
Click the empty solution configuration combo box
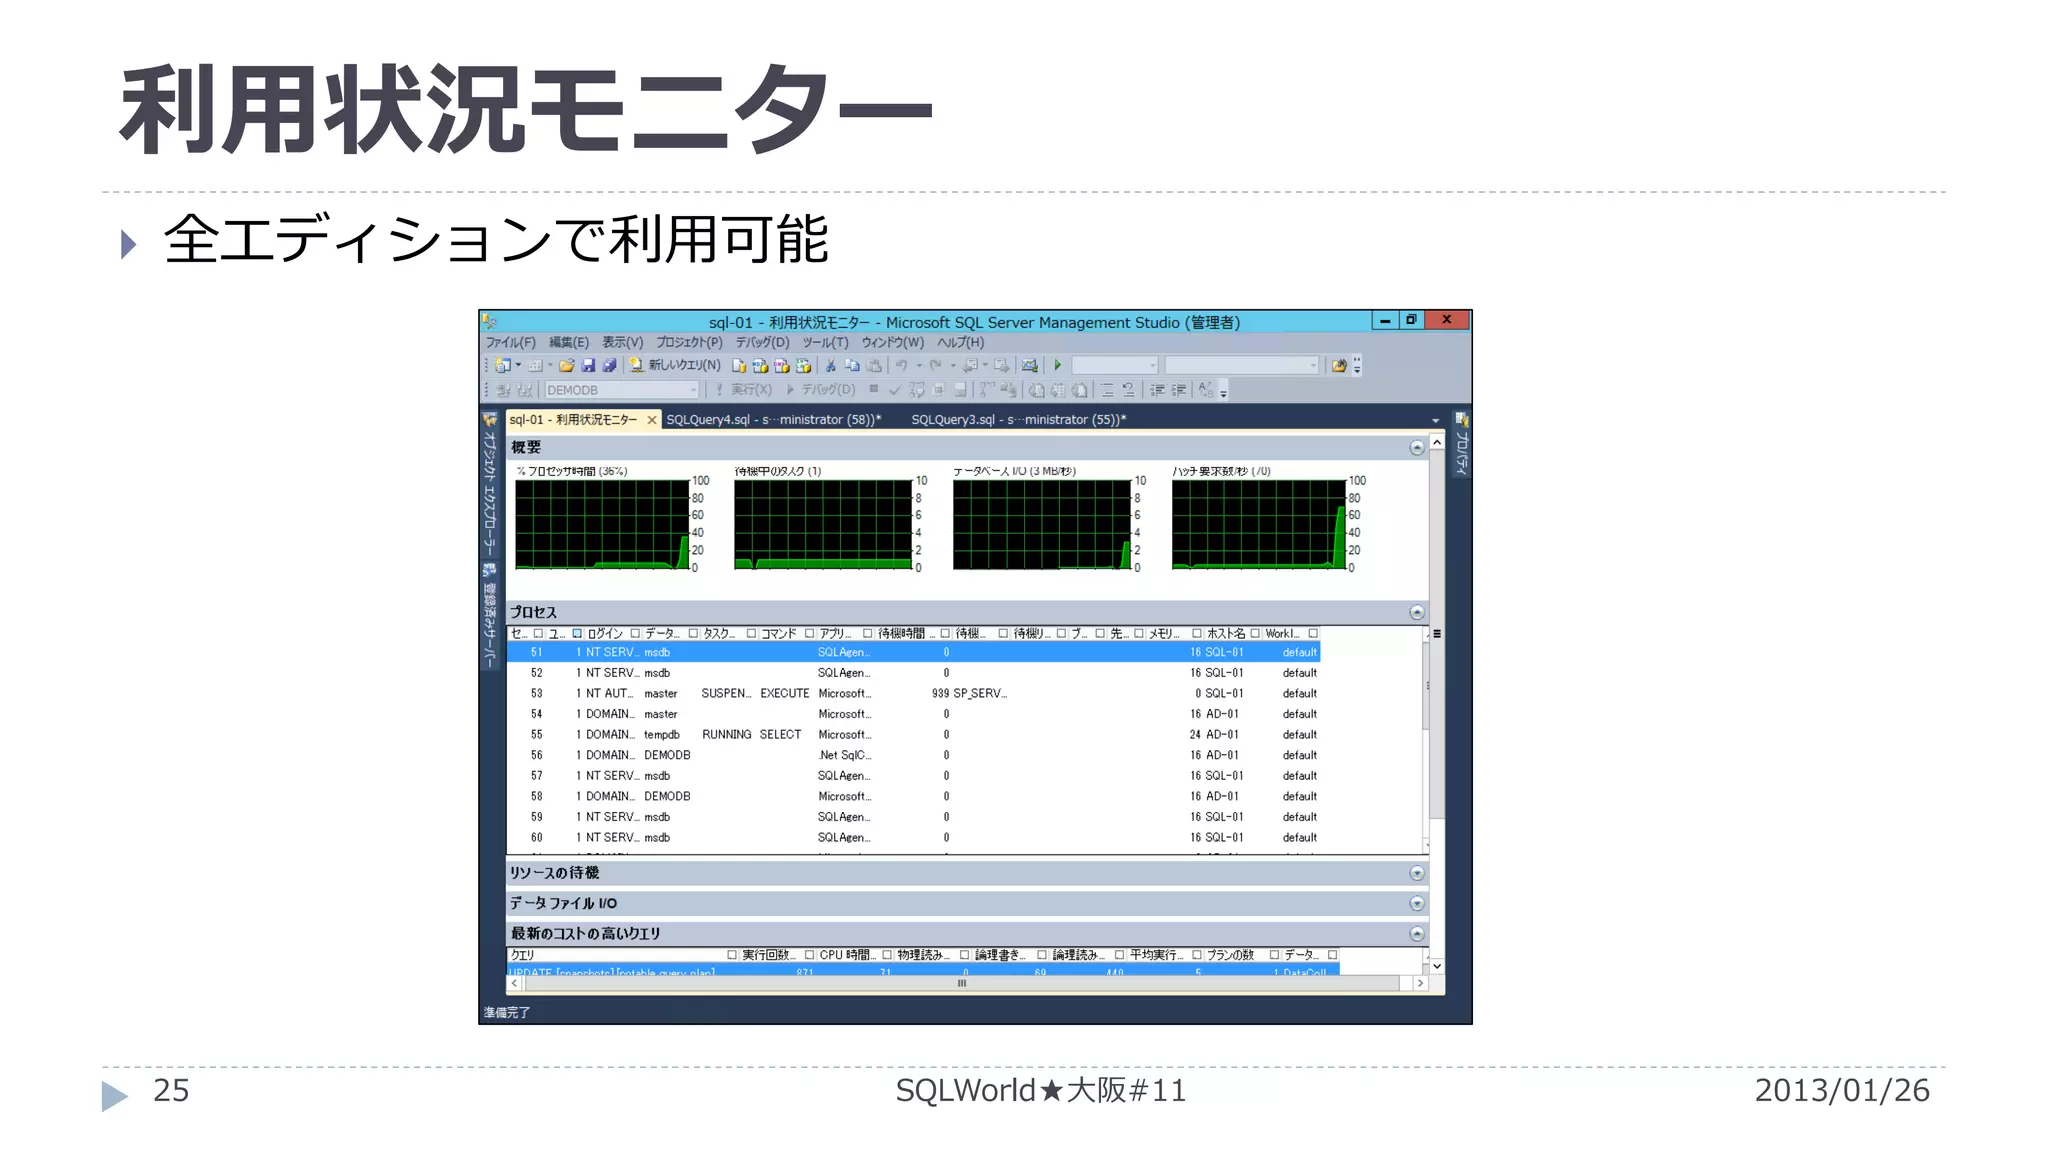click(1115, 365)
